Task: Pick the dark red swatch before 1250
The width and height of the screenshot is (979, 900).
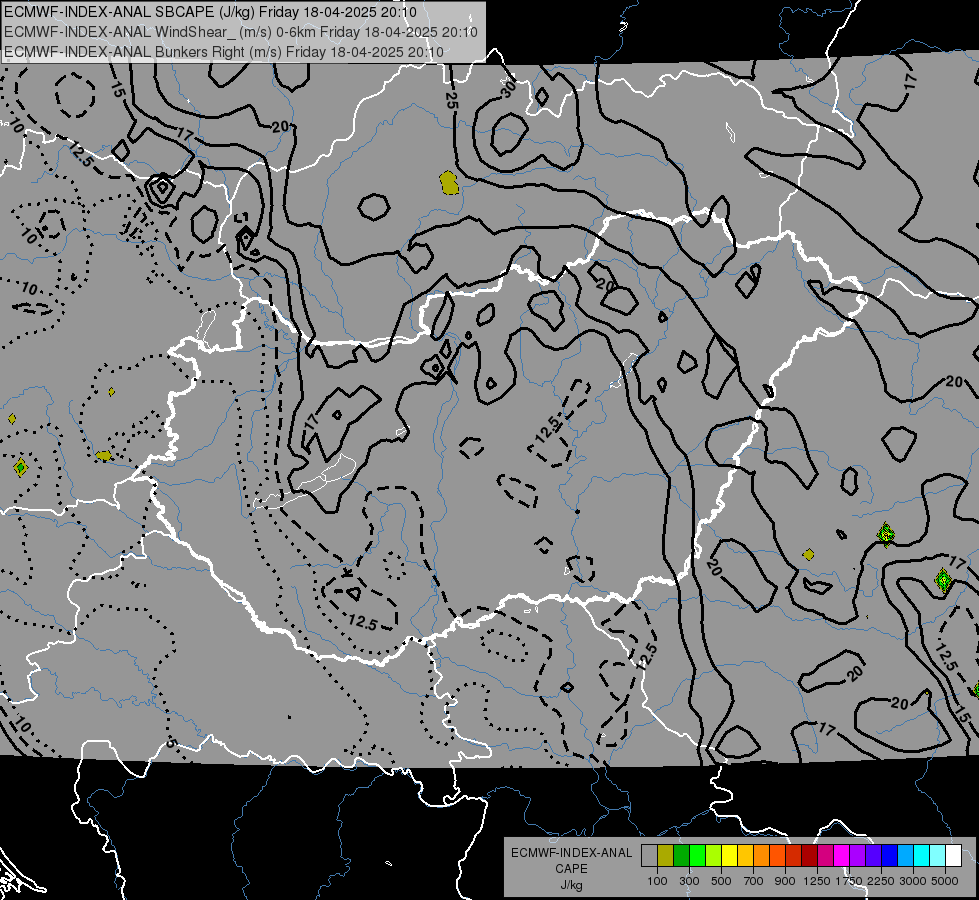Action: click(x=810, y=856)
